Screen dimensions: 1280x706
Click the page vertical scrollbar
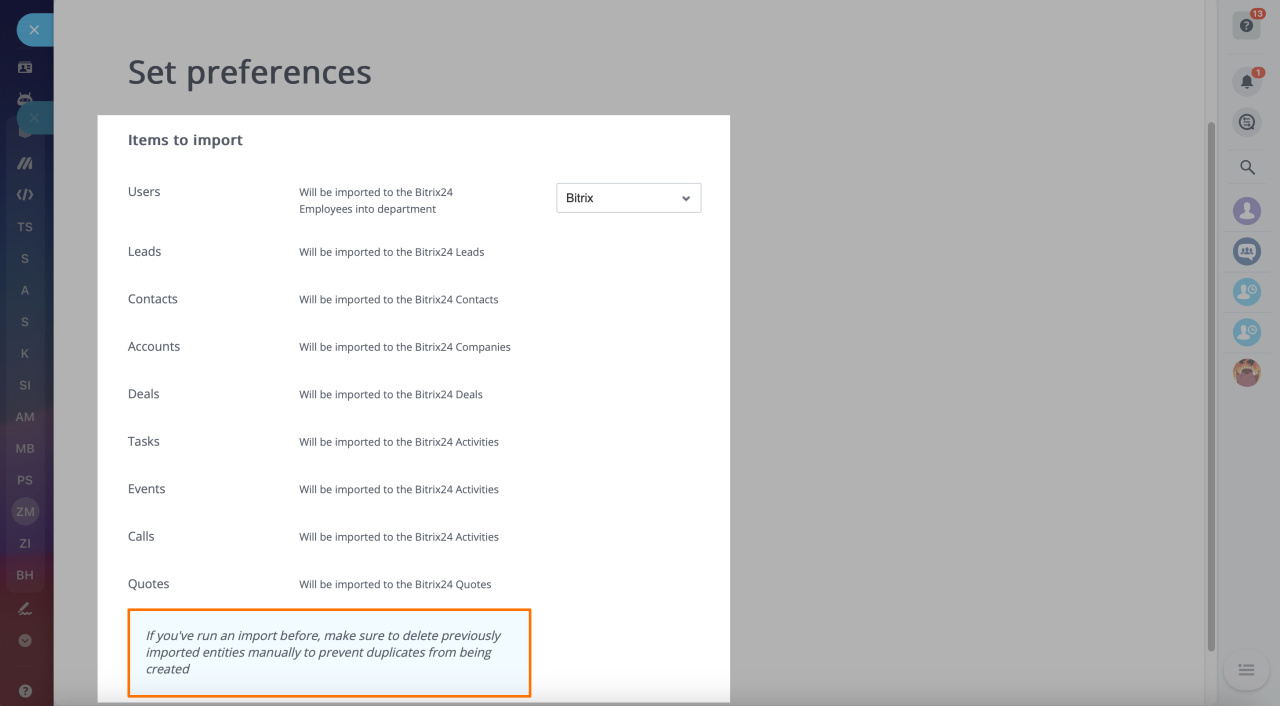(x=1212, y=385)
